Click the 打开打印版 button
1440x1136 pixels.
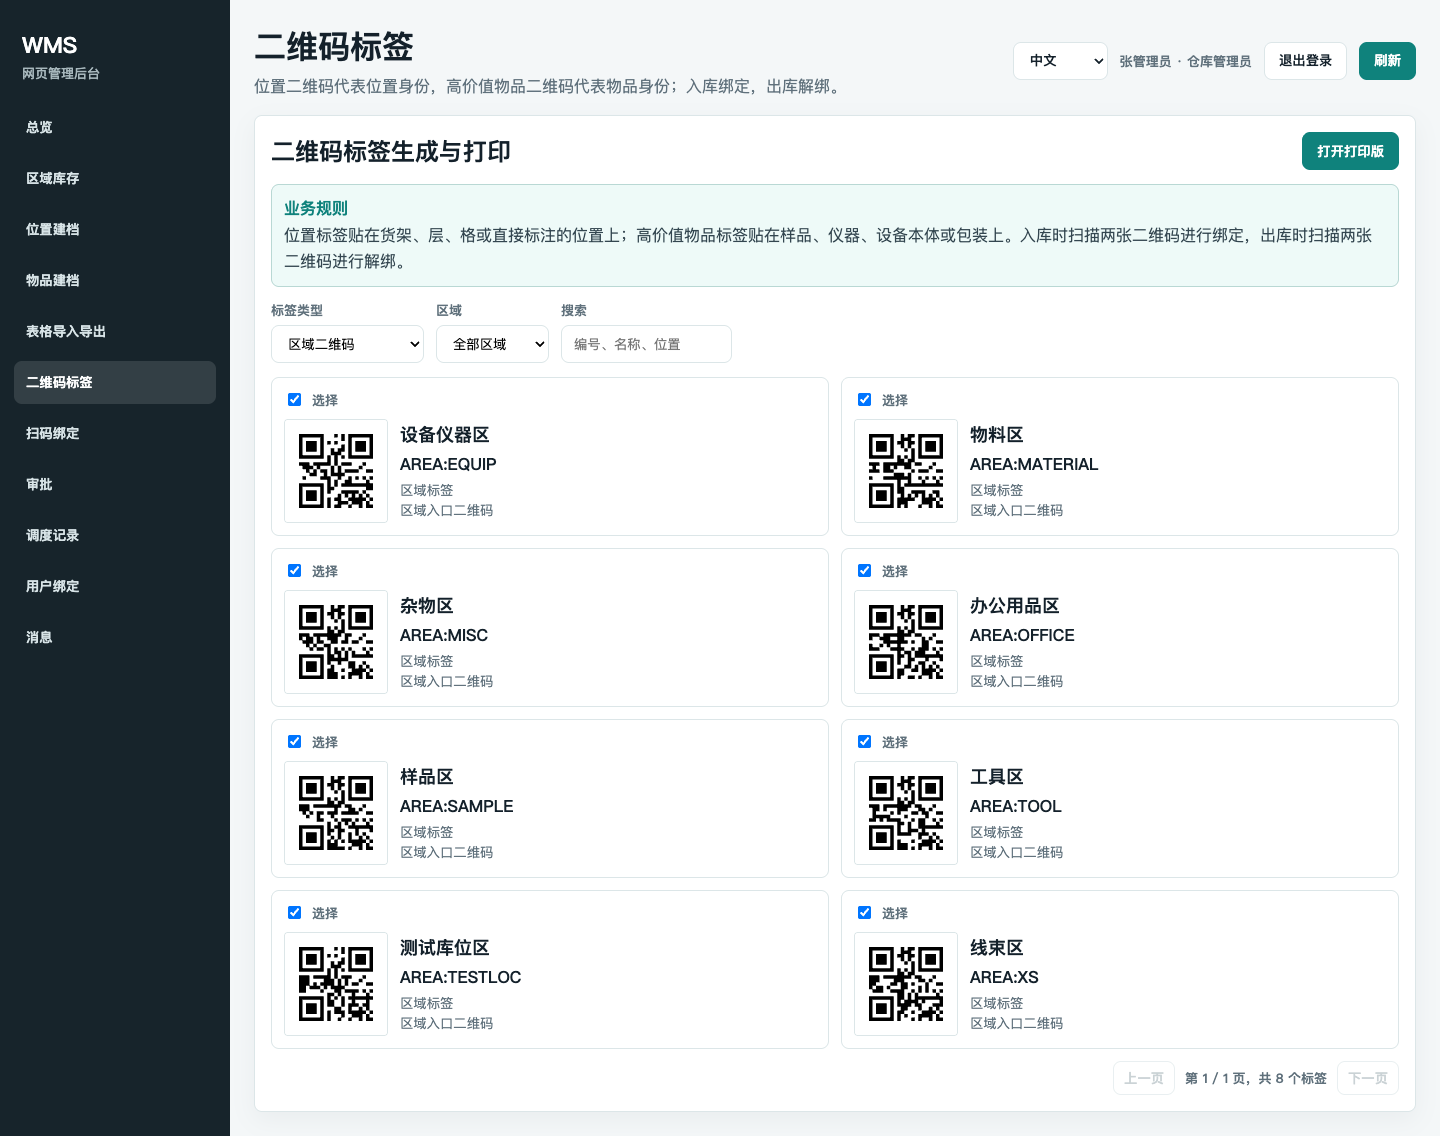[x=1350, y=151]
